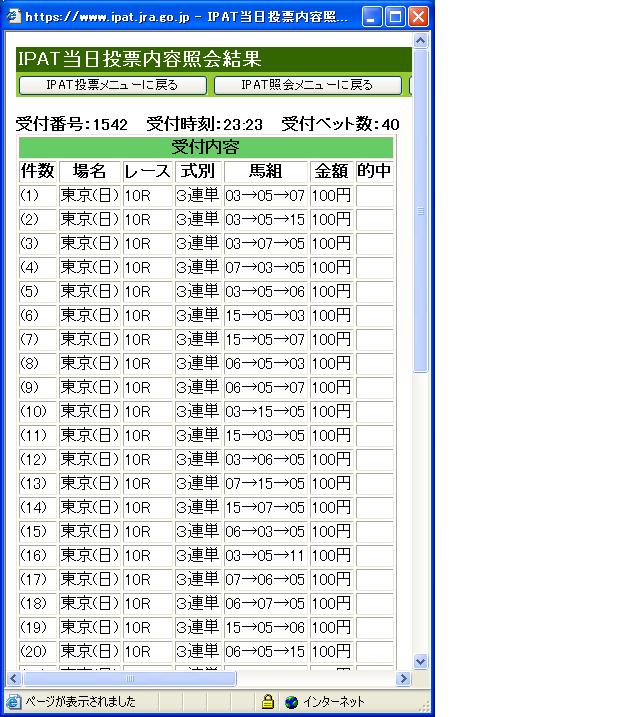Click the horizontal scrollbar thumb
This screenshot has width=640, height=717.
click(129, 679)
